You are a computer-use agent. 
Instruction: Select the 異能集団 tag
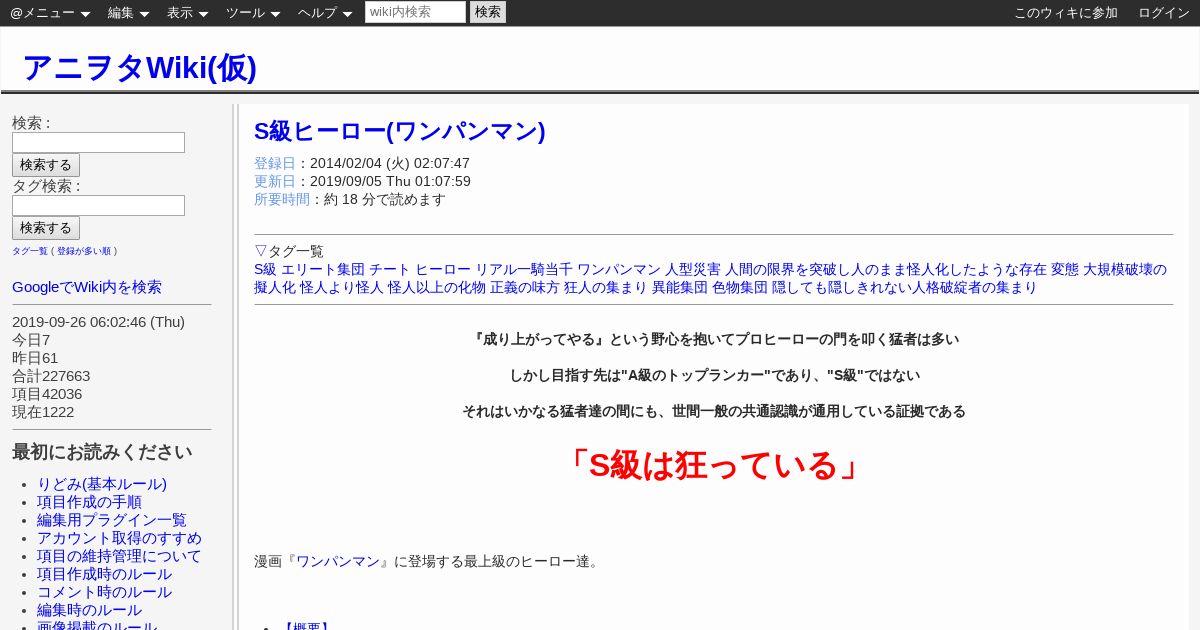680,287
